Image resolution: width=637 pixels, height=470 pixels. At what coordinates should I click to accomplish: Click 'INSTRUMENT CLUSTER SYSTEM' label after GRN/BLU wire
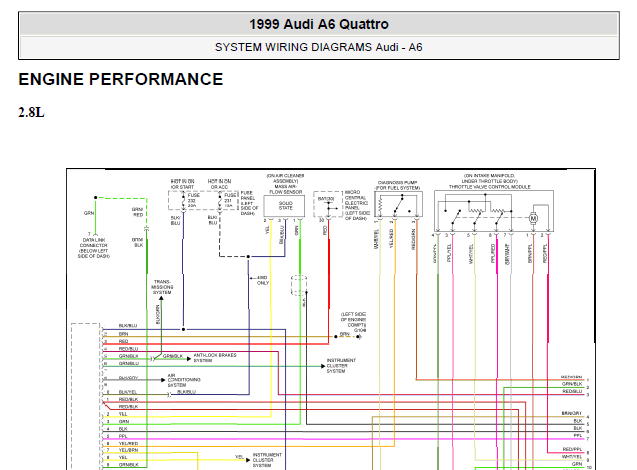point(341,366)
